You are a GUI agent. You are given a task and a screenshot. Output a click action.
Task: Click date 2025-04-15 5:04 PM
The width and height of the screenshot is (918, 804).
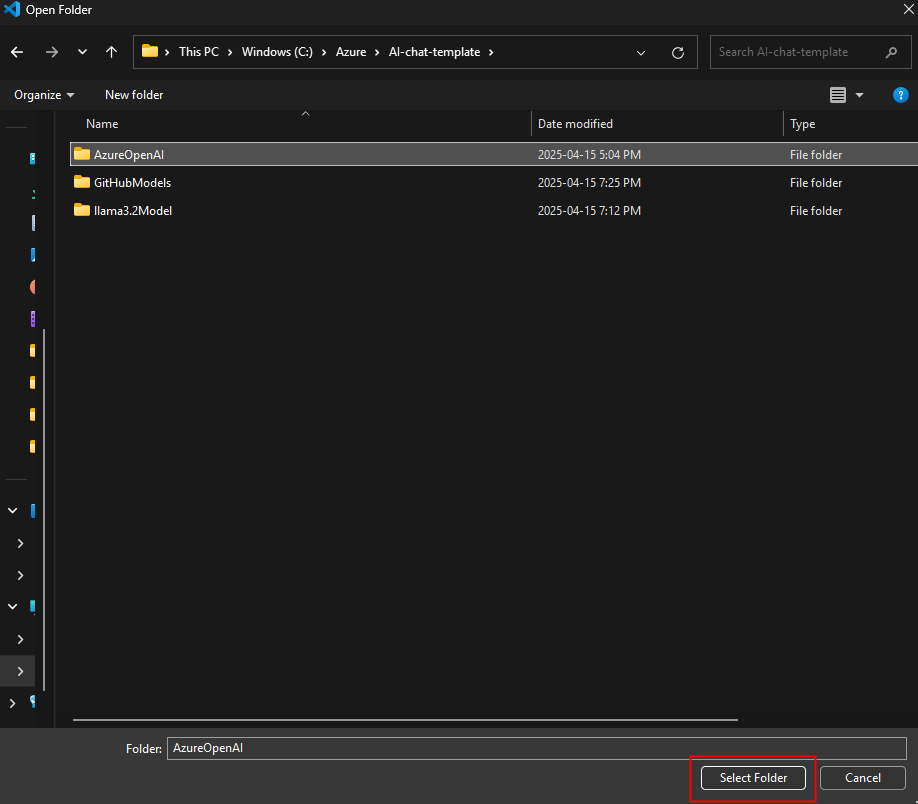[x=589, y=155]
